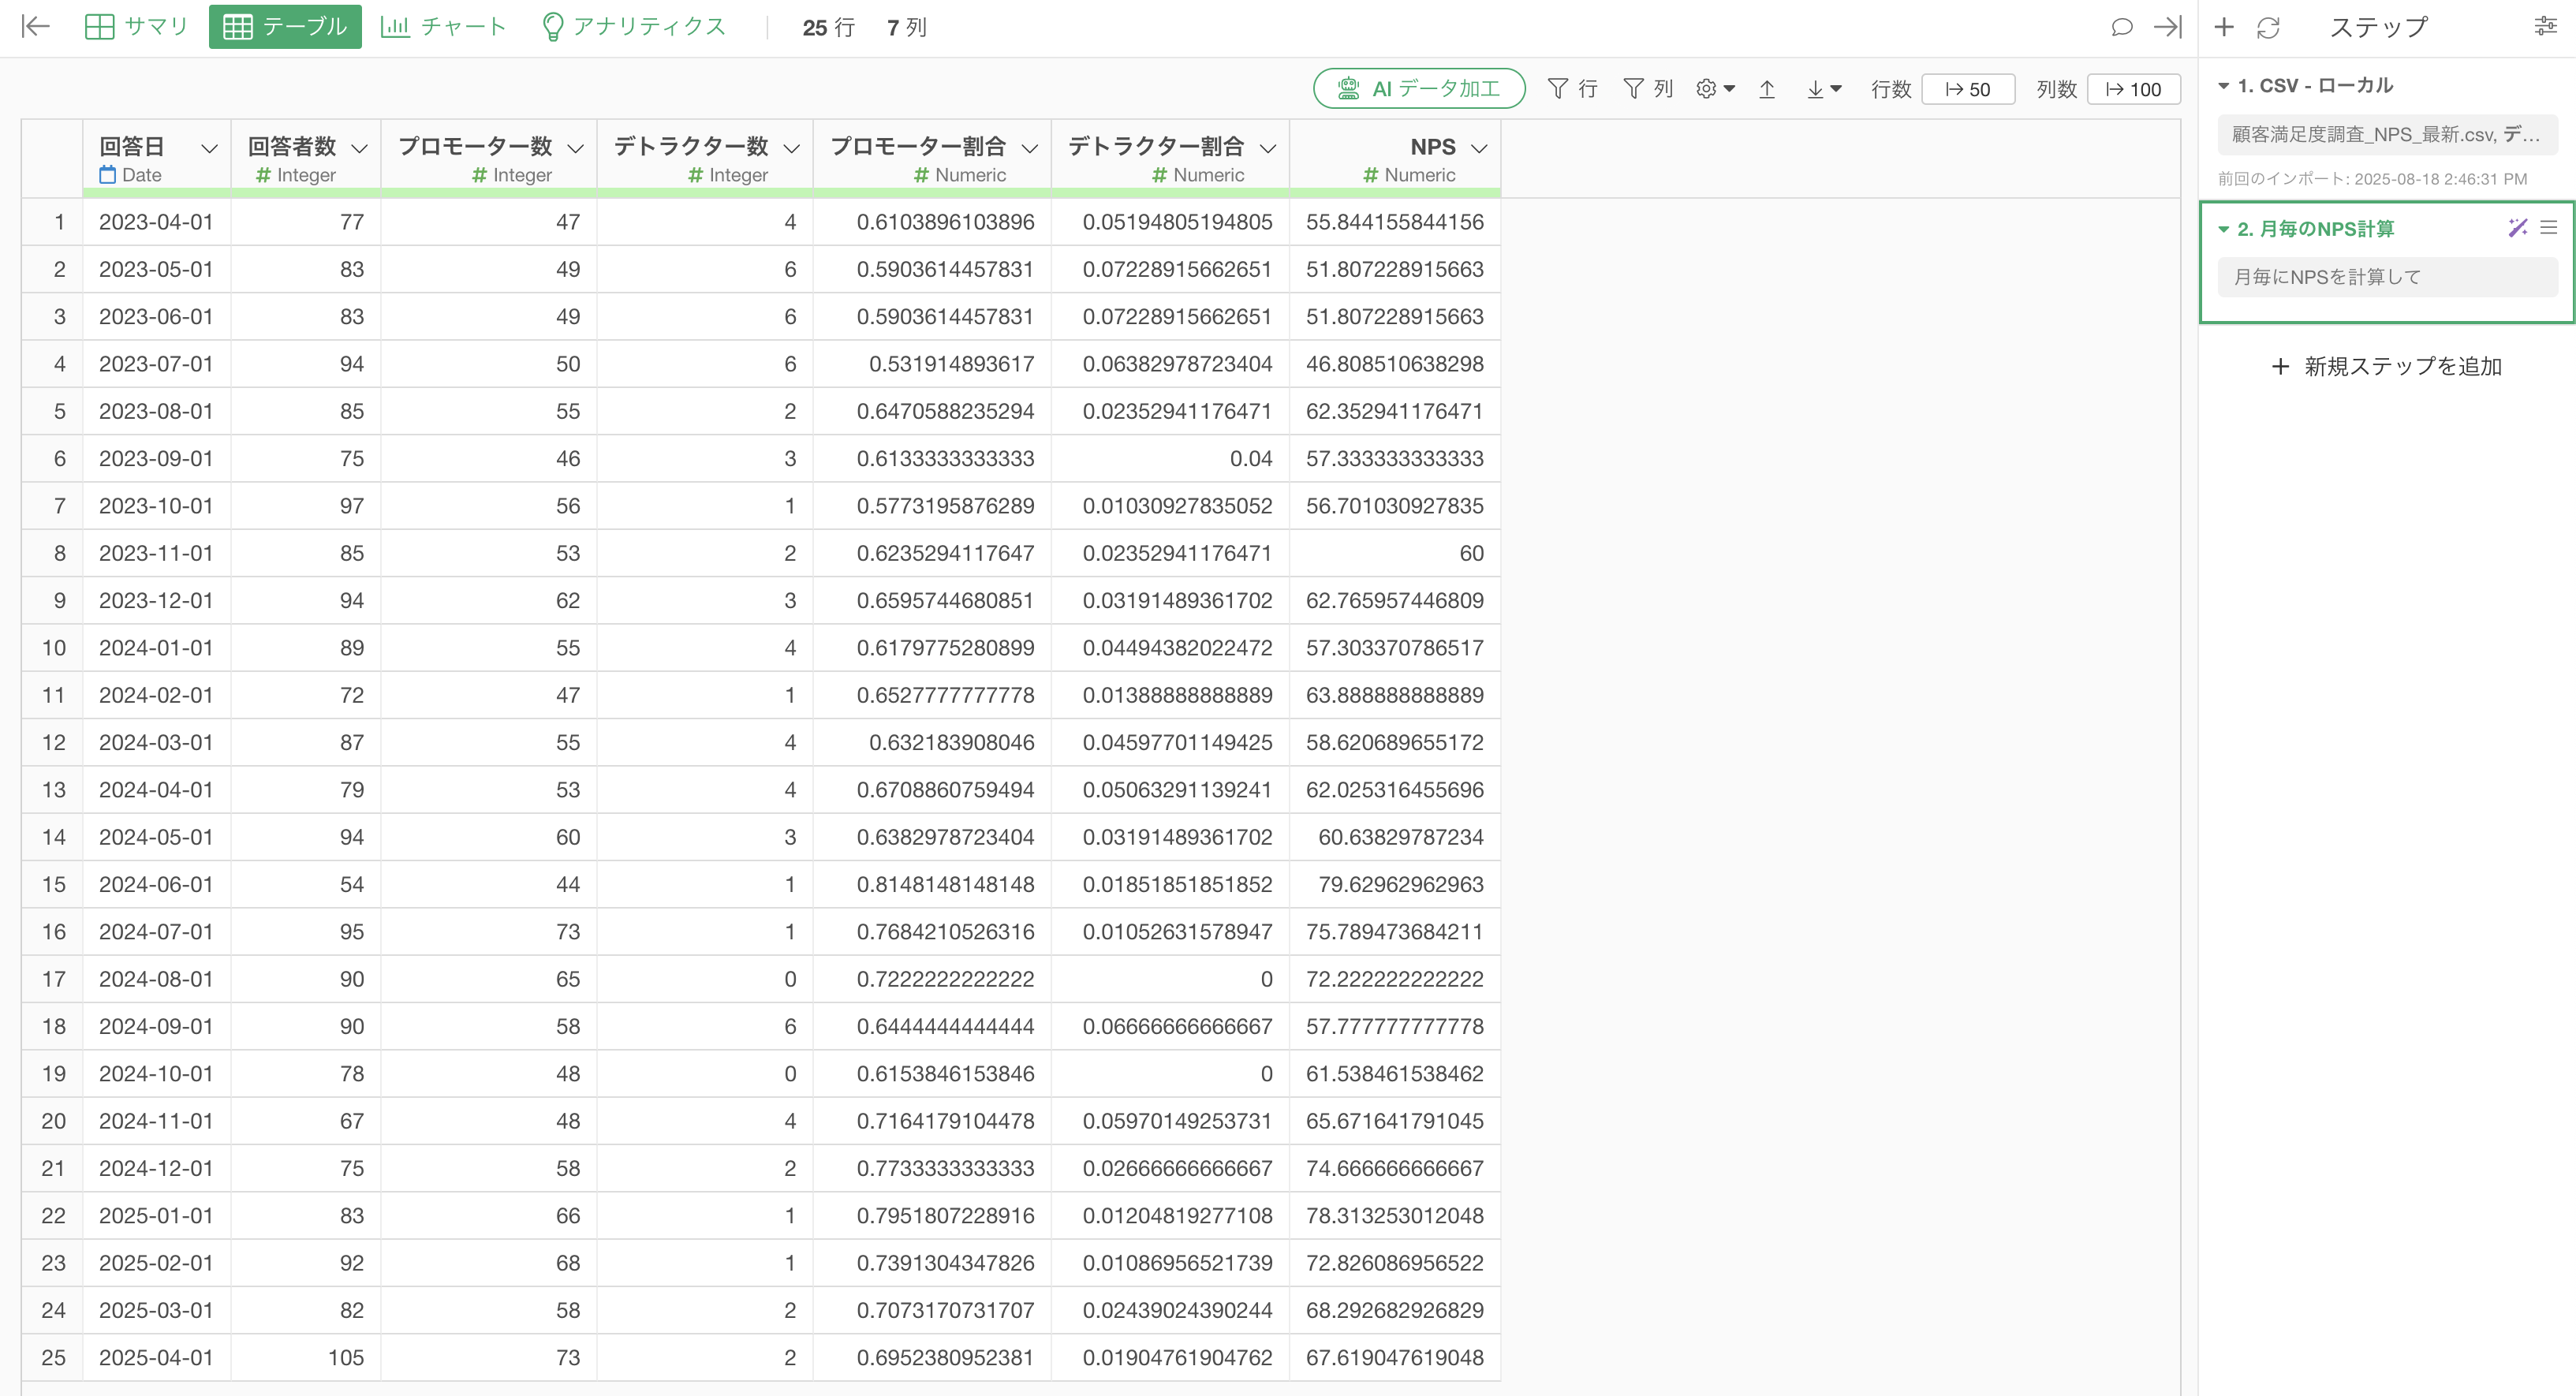
Task: Click the refresh icon in steps header
Action: (x=2268, y=27)
